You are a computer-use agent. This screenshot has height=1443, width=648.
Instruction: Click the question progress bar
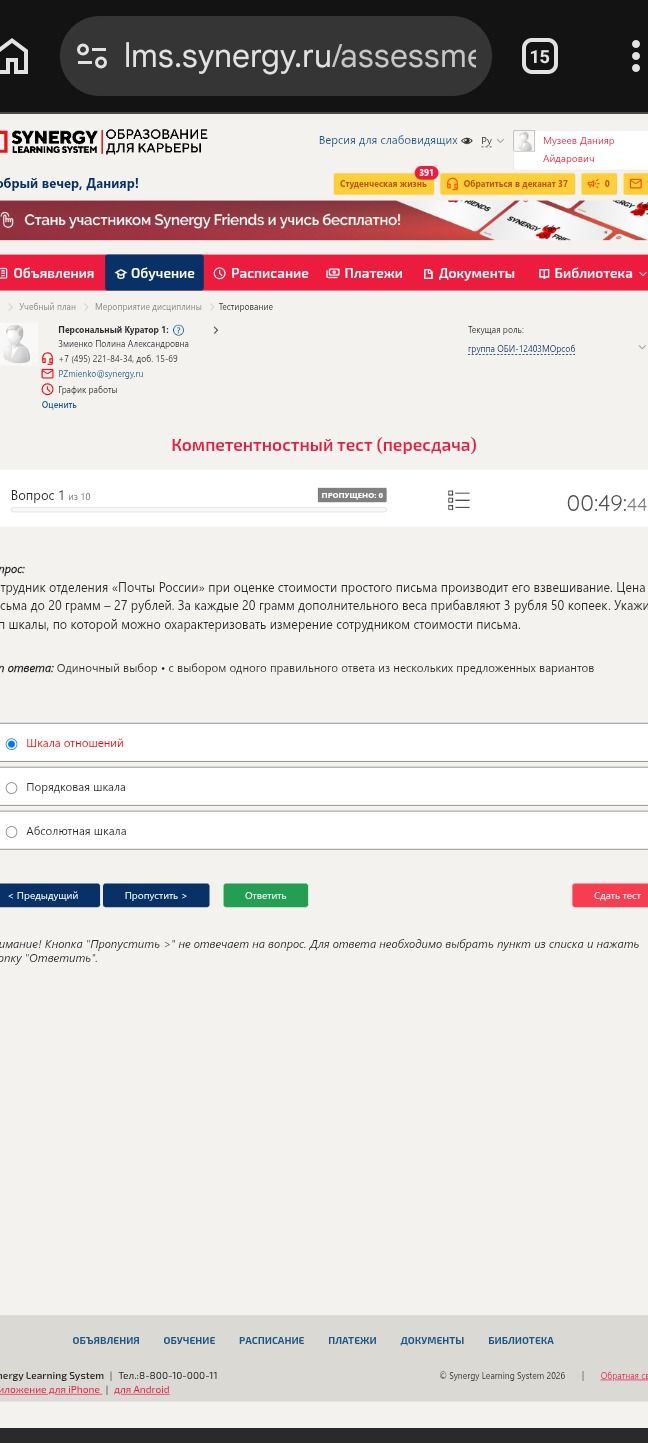pyautogui.click(x=198, y=510)
